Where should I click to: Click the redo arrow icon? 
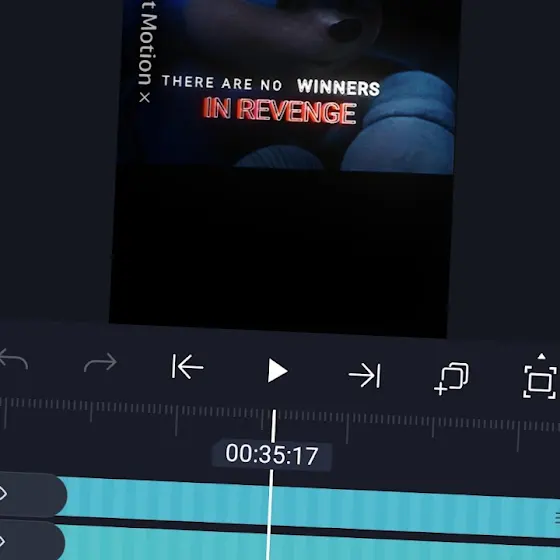coord(100,362)
